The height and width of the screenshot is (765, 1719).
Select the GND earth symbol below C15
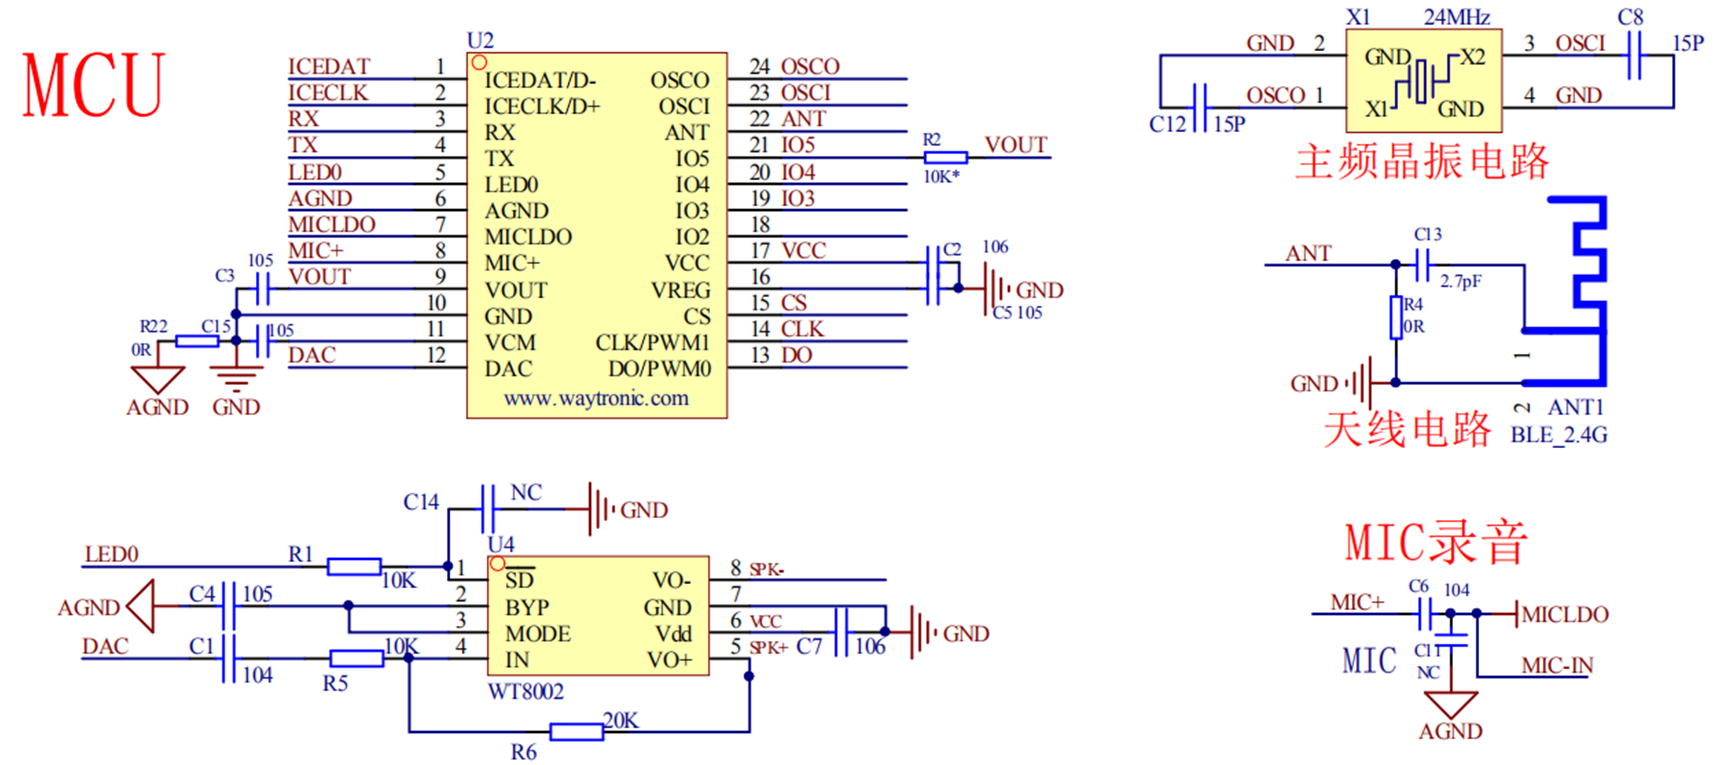(x=236, y=379)
